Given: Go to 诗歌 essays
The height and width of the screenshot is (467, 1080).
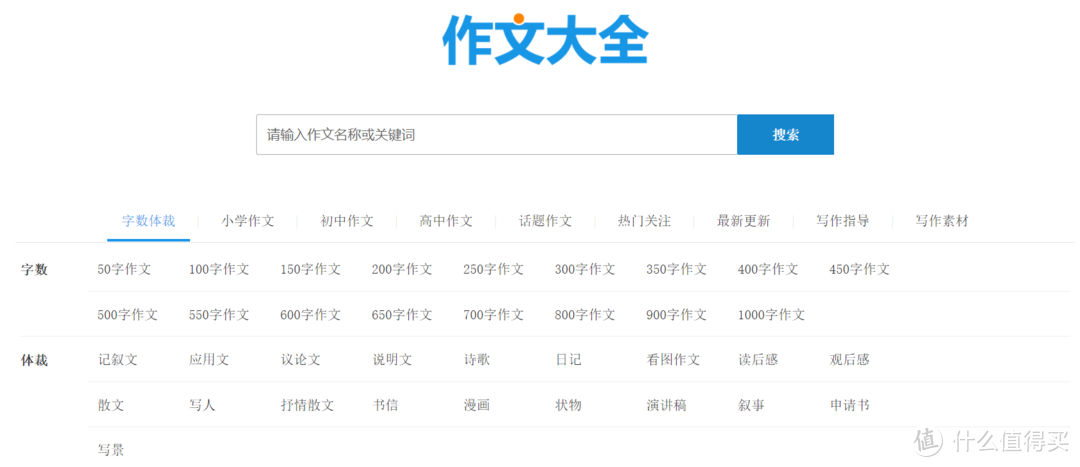Looking at the screenshot, I should [x=477, y=360].
